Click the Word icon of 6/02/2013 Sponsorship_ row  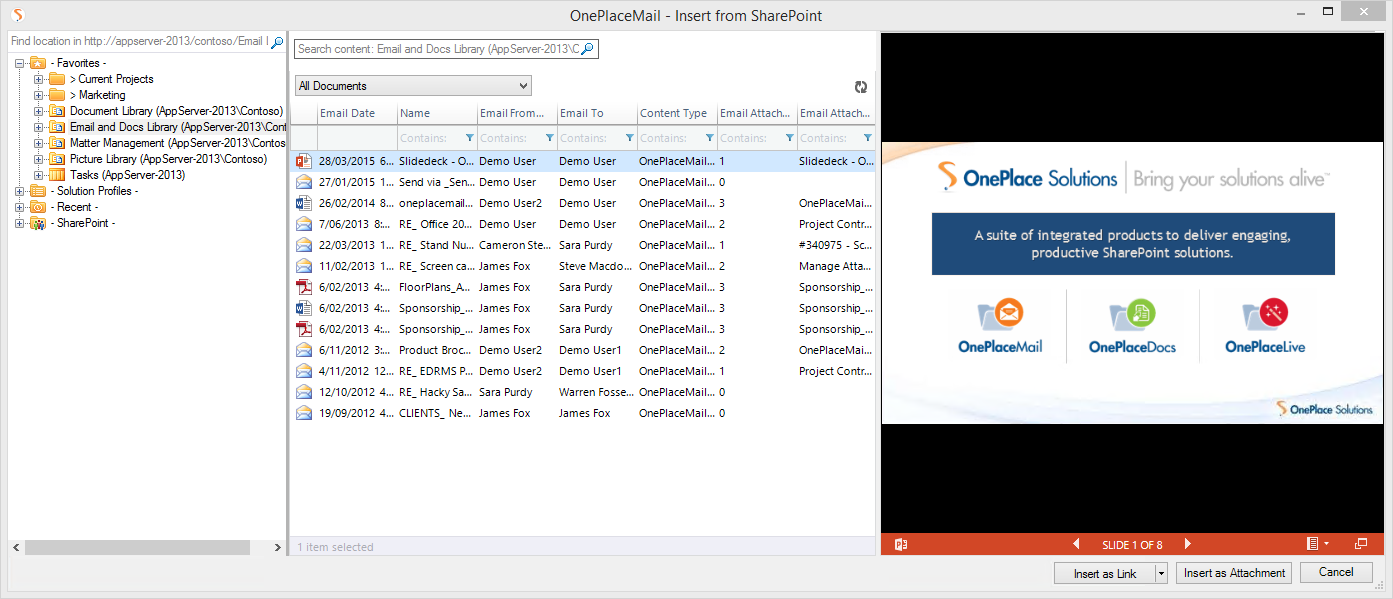click(x=304, y=308)
